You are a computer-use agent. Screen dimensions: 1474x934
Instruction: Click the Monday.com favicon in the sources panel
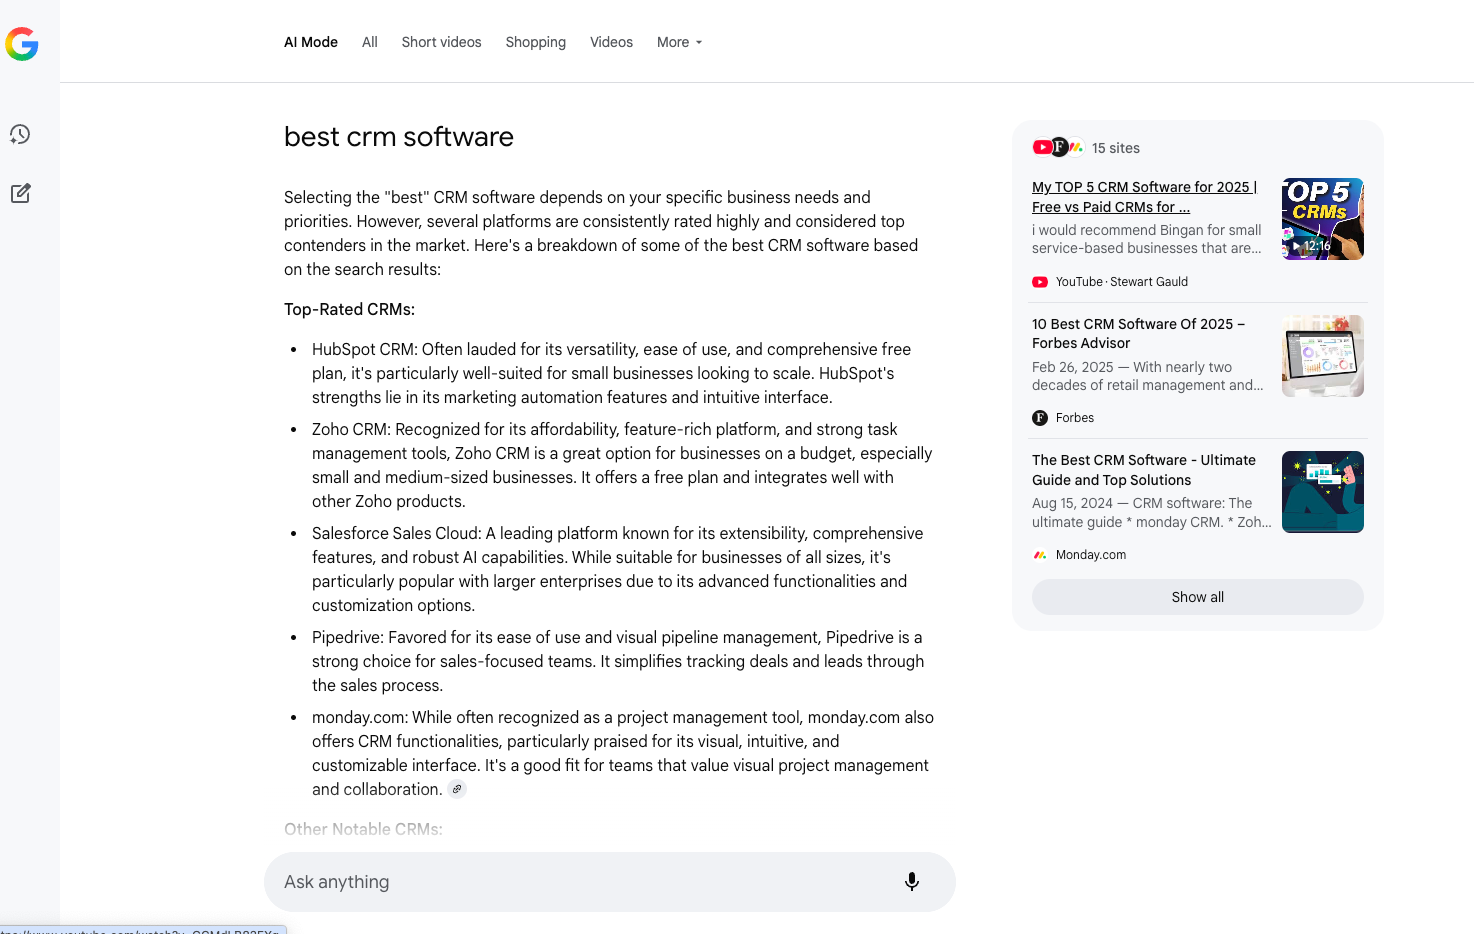(1039, 554)
